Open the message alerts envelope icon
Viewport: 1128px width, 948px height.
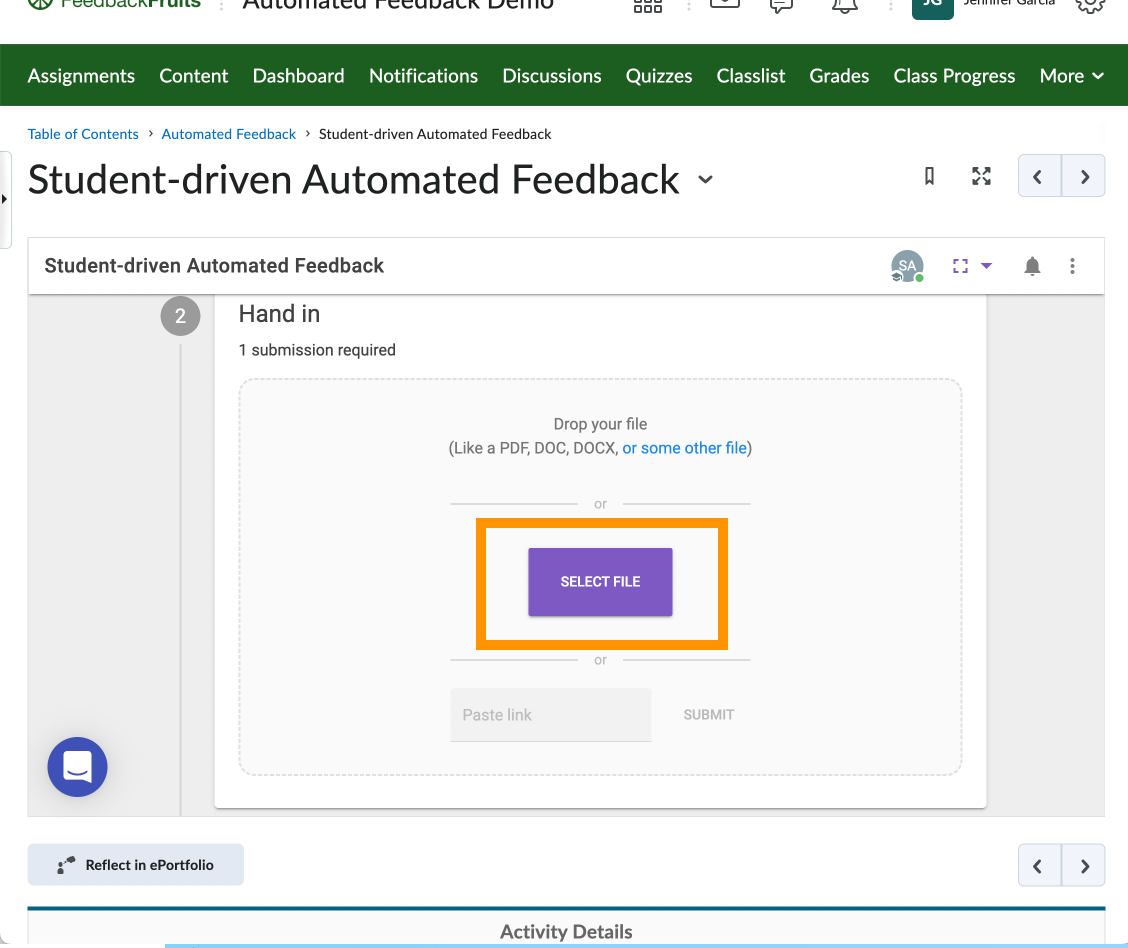[724, 4]
